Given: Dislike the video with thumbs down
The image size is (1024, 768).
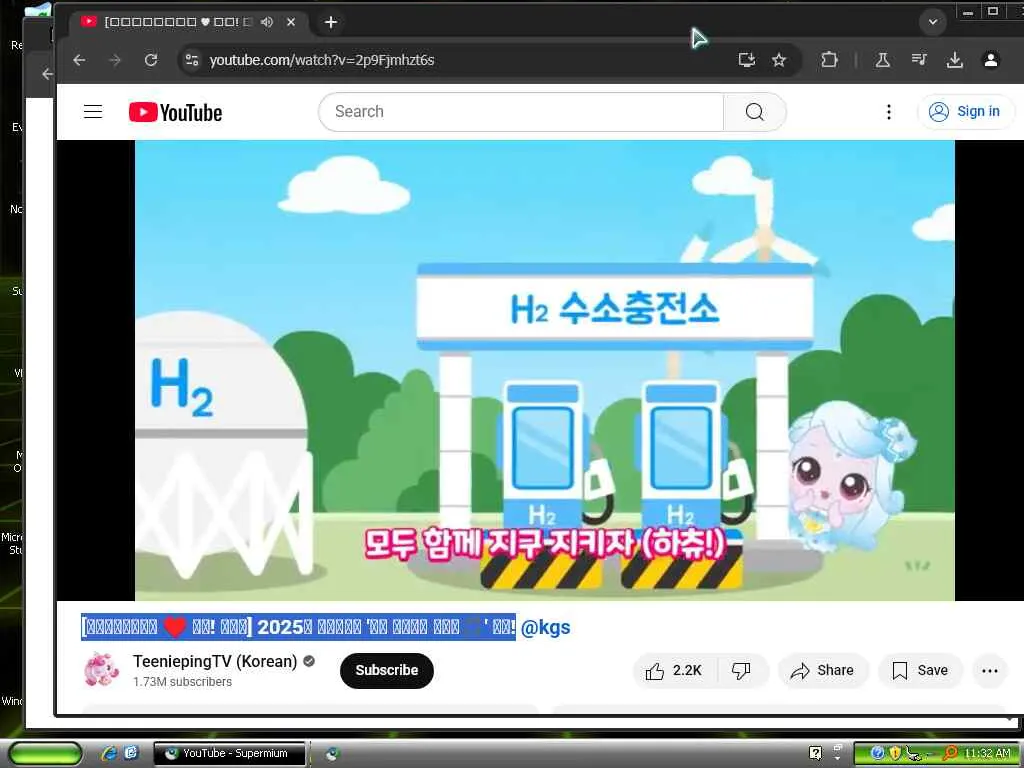Looking at the screenshot, I should click(742, 671).
